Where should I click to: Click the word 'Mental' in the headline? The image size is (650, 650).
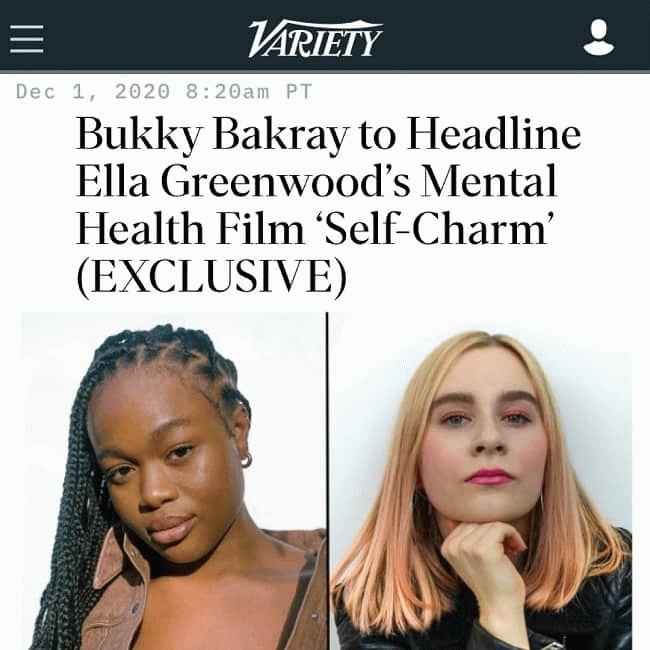pyautogui.click(x=488, y=181)
